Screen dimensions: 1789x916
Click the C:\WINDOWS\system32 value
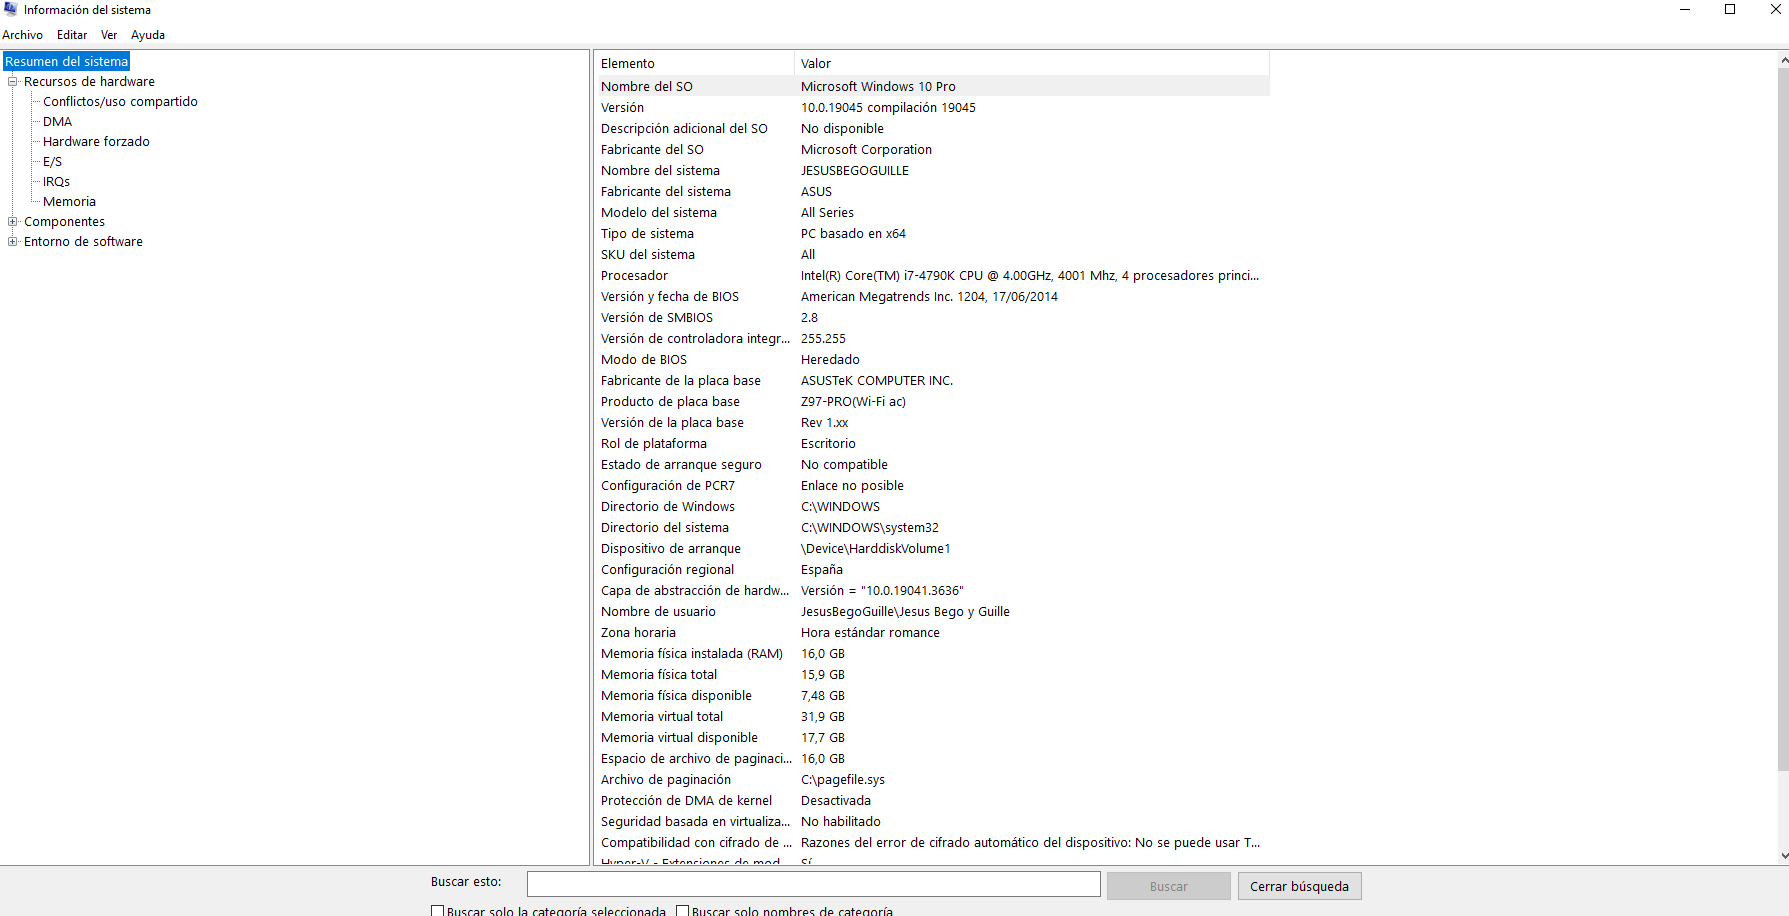(870, 528)
